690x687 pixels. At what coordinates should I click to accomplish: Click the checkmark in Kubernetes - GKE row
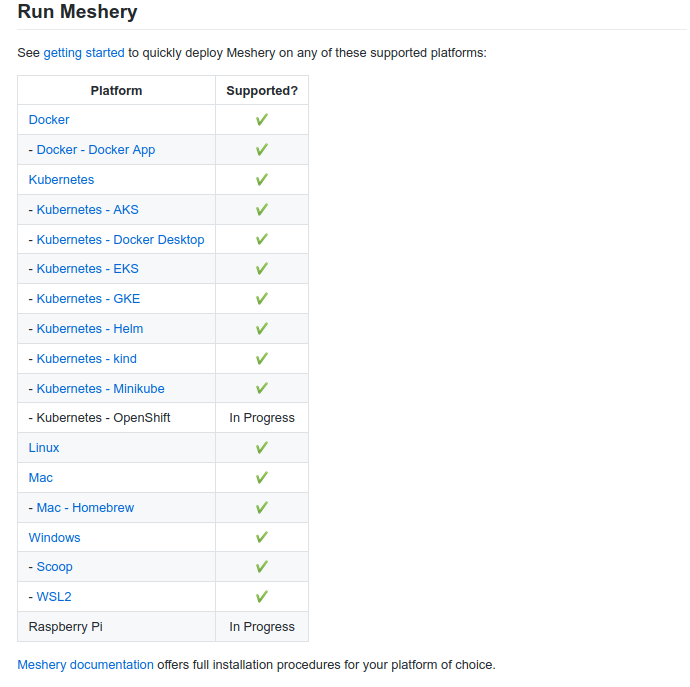[x=262, y=298]
